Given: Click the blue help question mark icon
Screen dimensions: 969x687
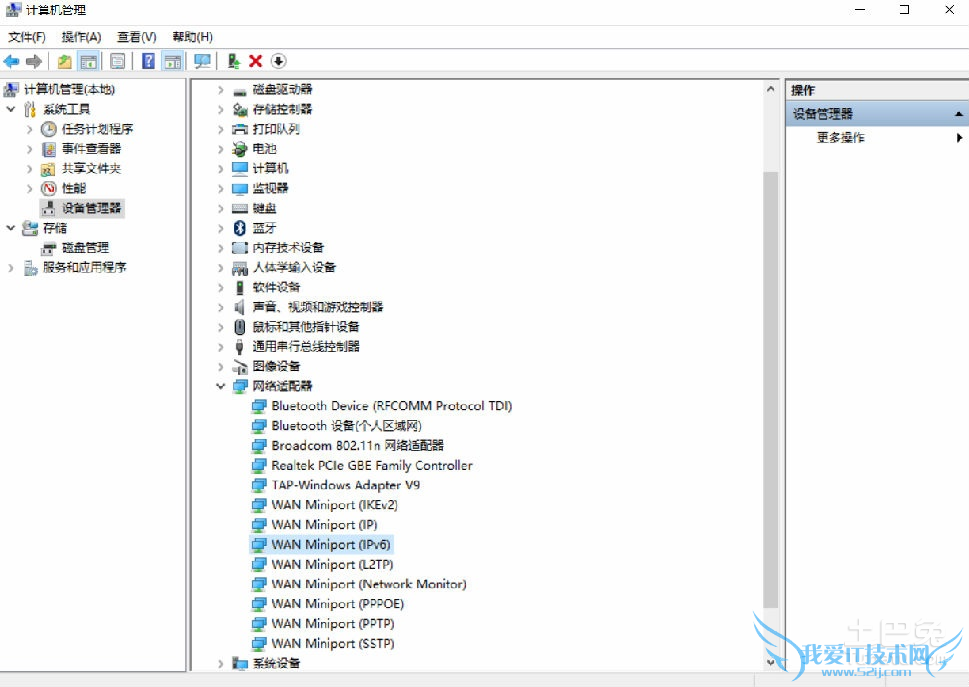Looking at the screenshot, I should 148,61.
